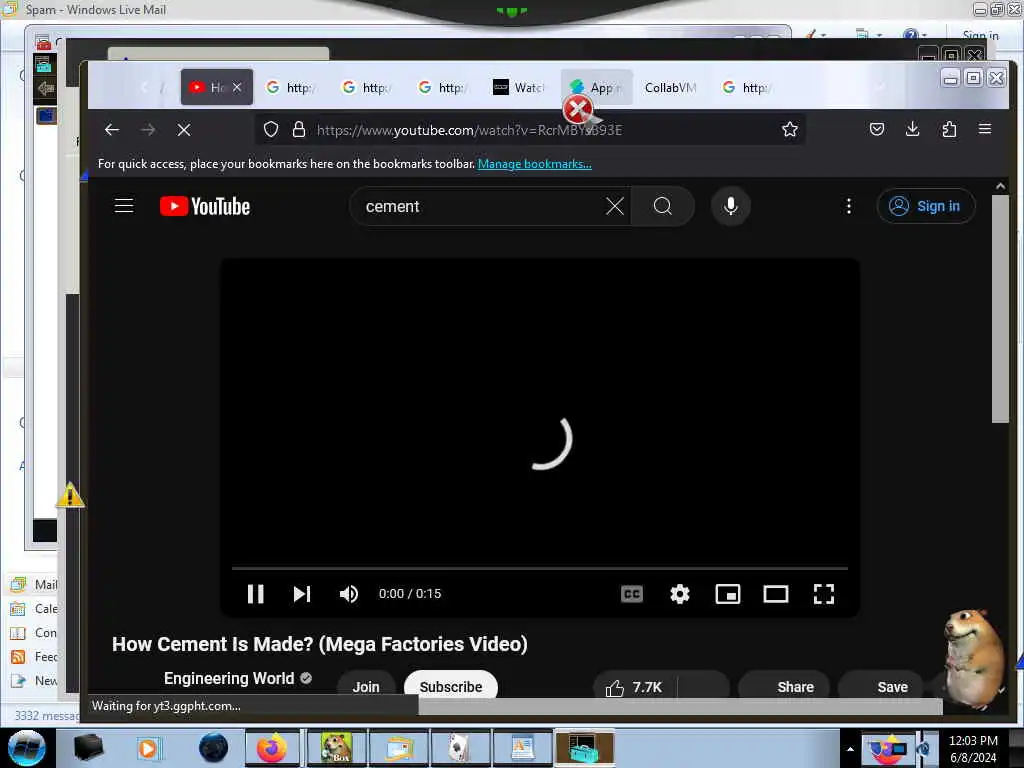This screenshot has height=768, width=1024.
Task: Switch to first Google http tab
Action: pyautogui.click(x=292, y=87)
